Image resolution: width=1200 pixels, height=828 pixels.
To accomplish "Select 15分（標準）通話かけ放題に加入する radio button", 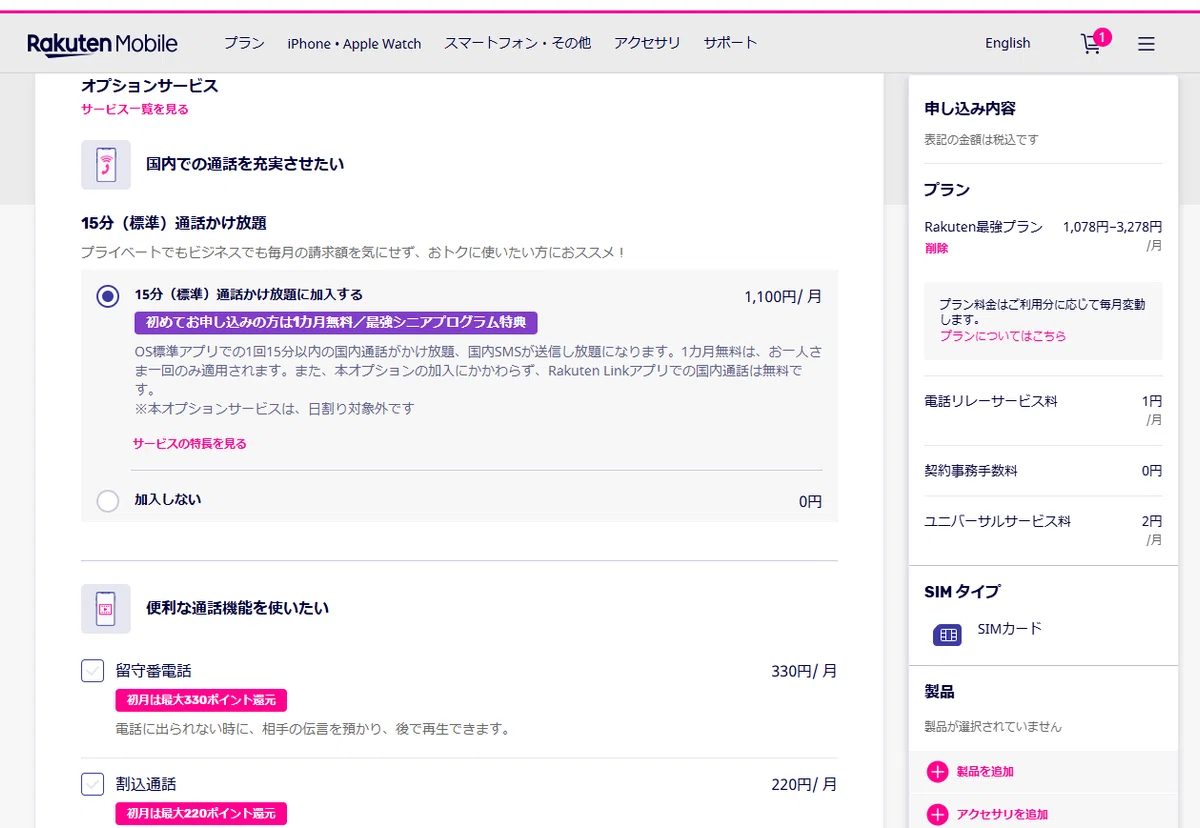I will tap(108, 296).
